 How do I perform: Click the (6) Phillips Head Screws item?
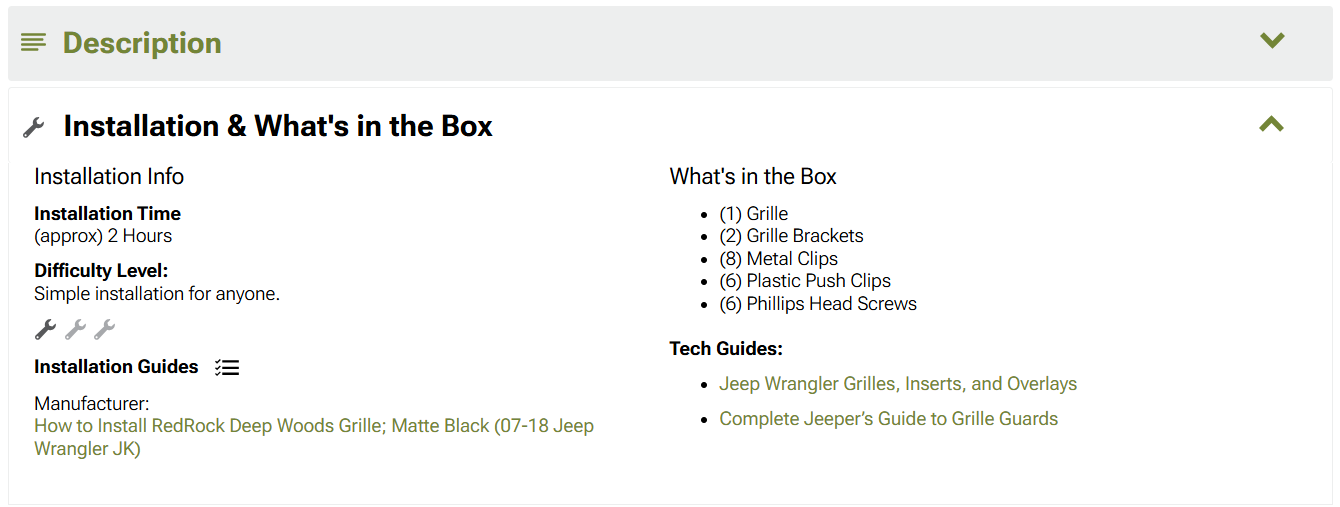tap(818, 304)
